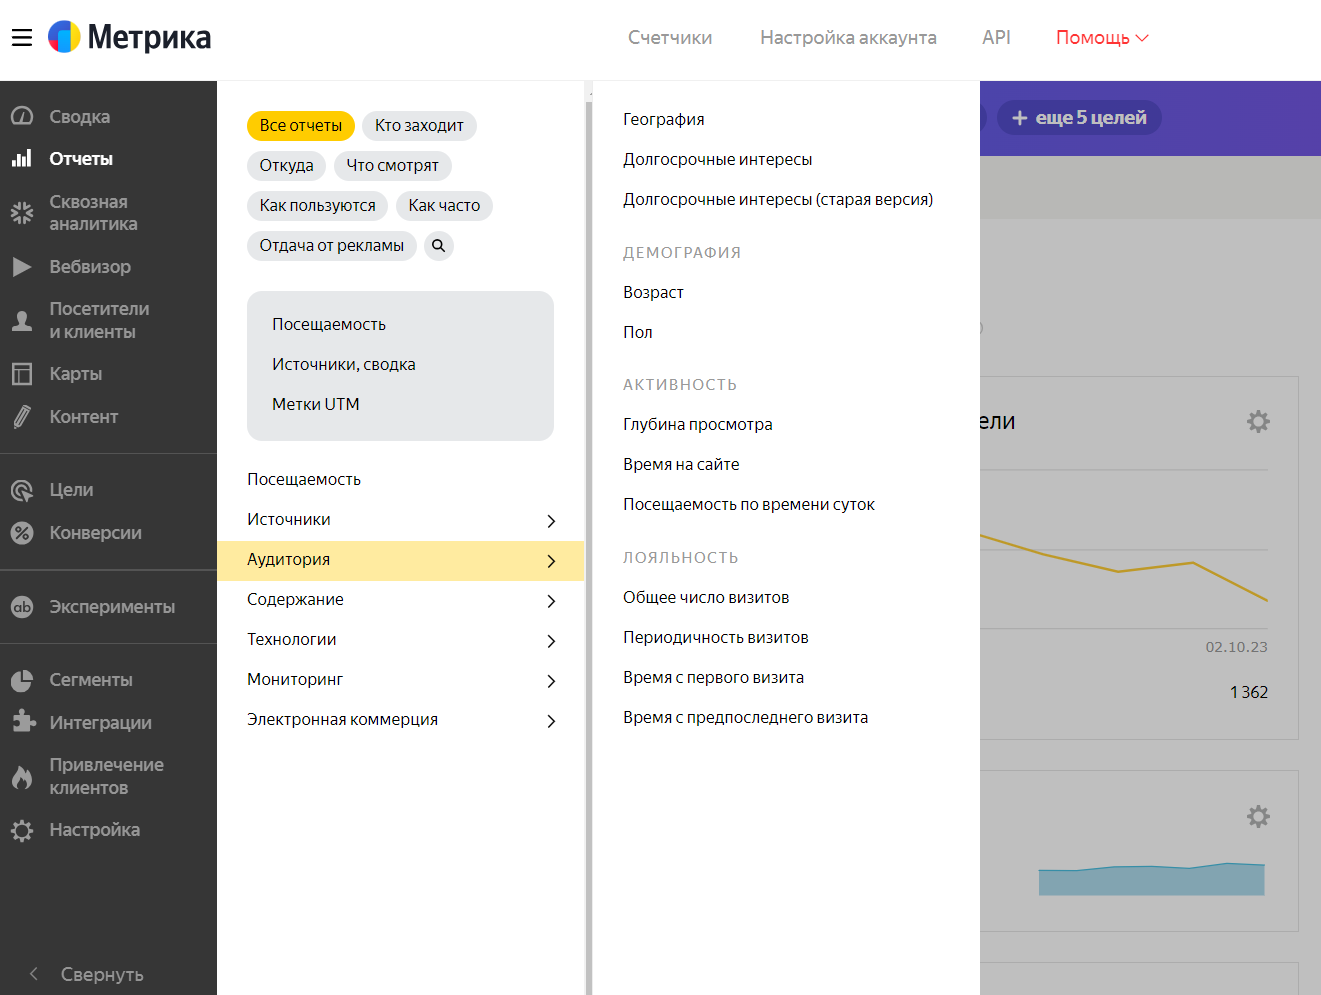Open the API top menu item
This screenshot has width=1321, height=995.
tap(996, 38)
